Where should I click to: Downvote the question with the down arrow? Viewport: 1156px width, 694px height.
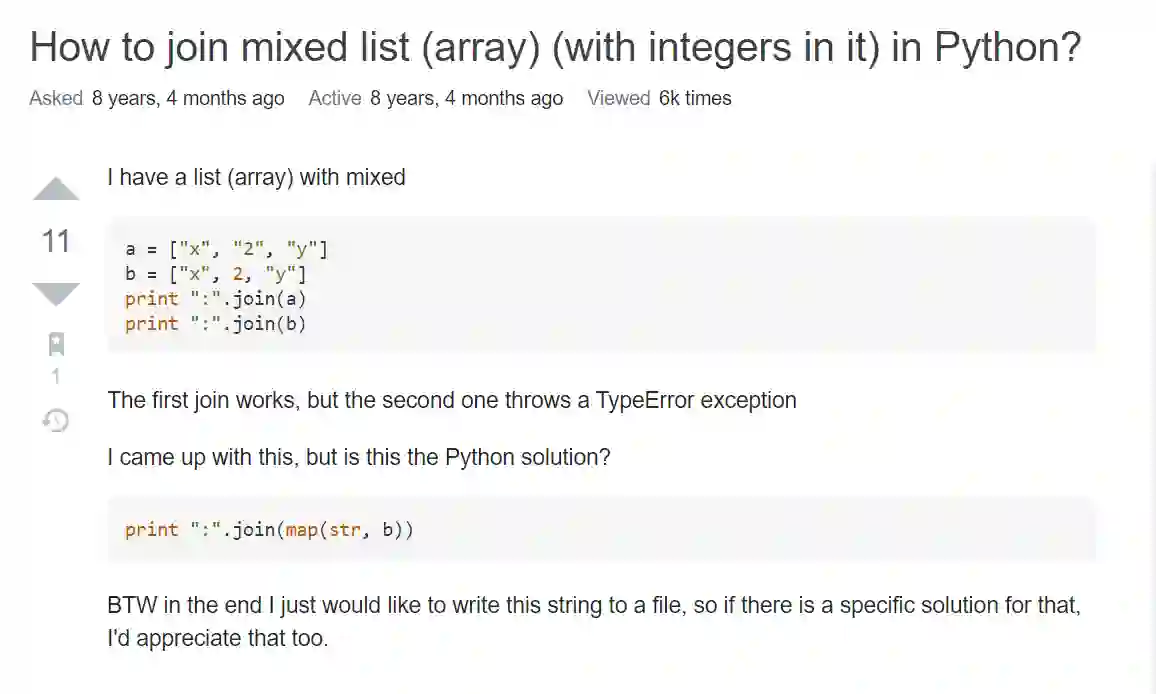(56, 293)
